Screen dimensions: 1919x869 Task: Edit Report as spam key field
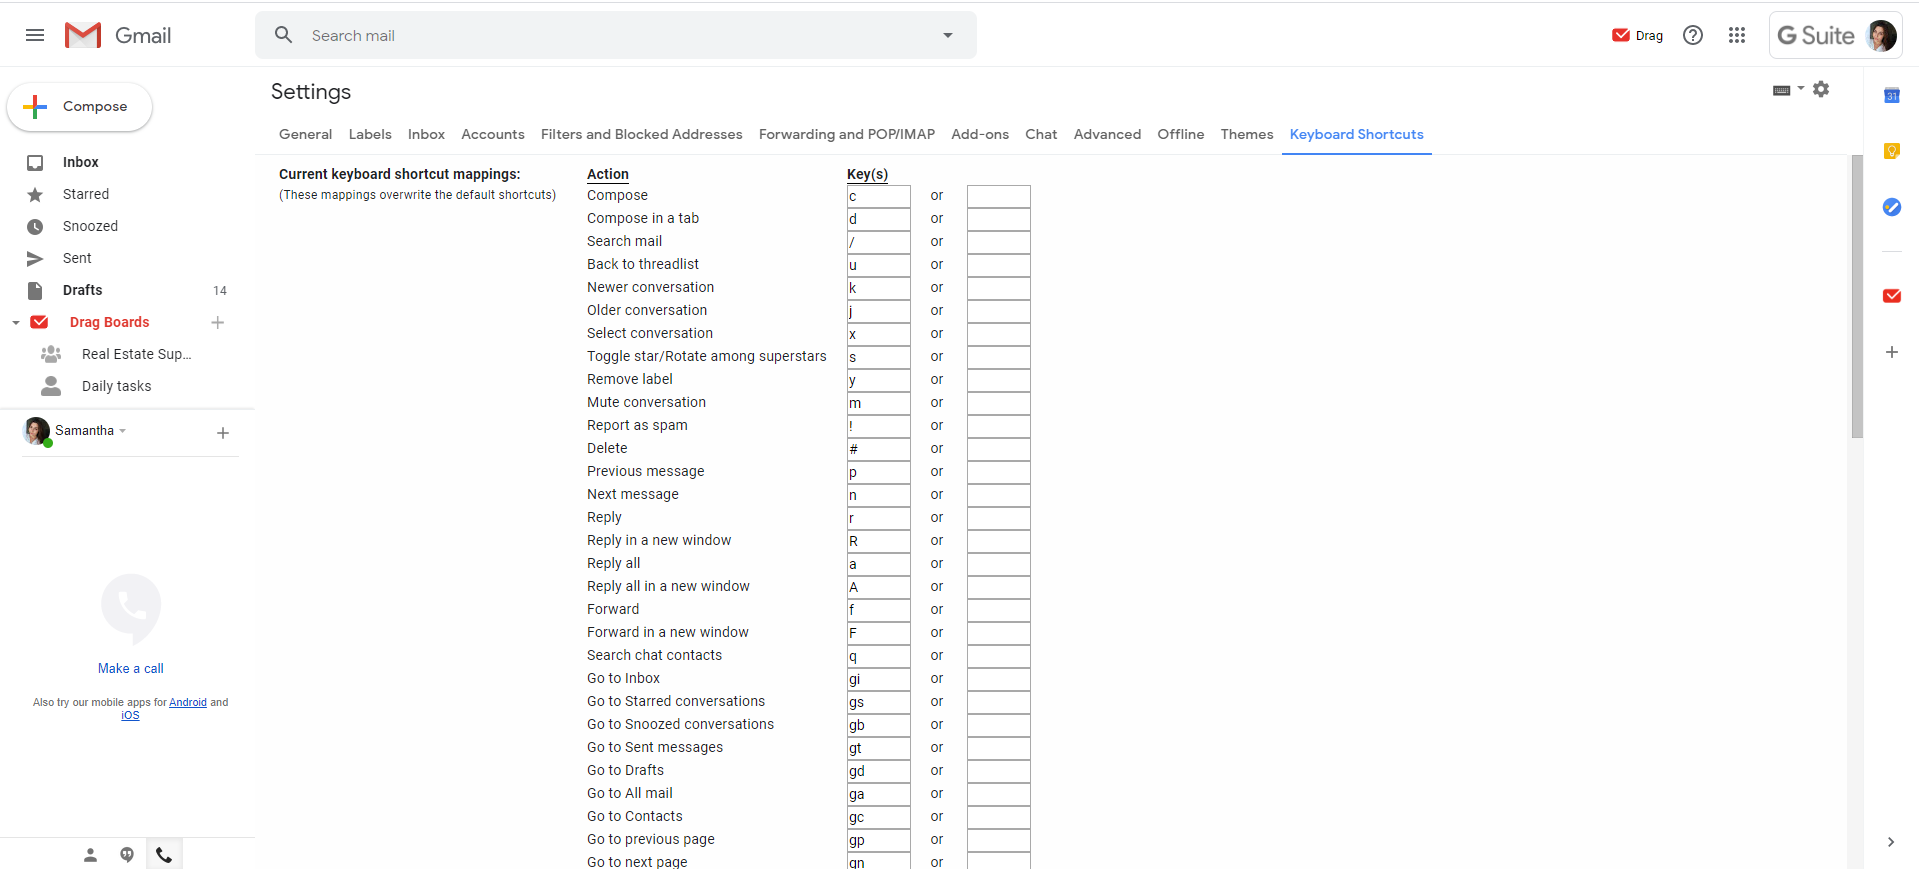point(879,426)
